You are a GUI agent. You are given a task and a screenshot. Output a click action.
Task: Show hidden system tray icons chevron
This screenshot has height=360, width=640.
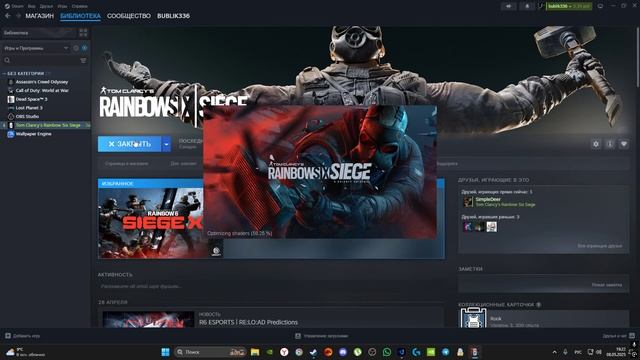[554, 352]
